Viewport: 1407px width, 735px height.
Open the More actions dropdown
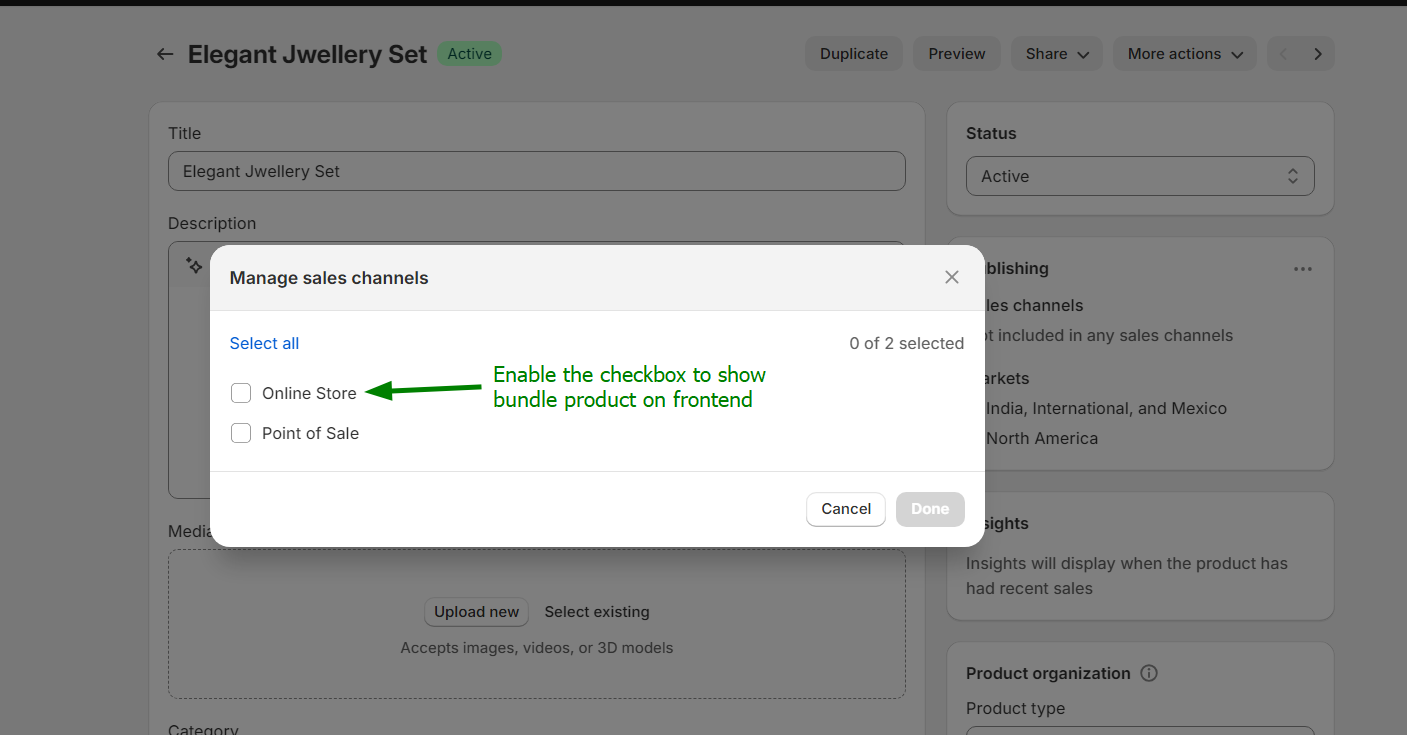click(1185, 54)
